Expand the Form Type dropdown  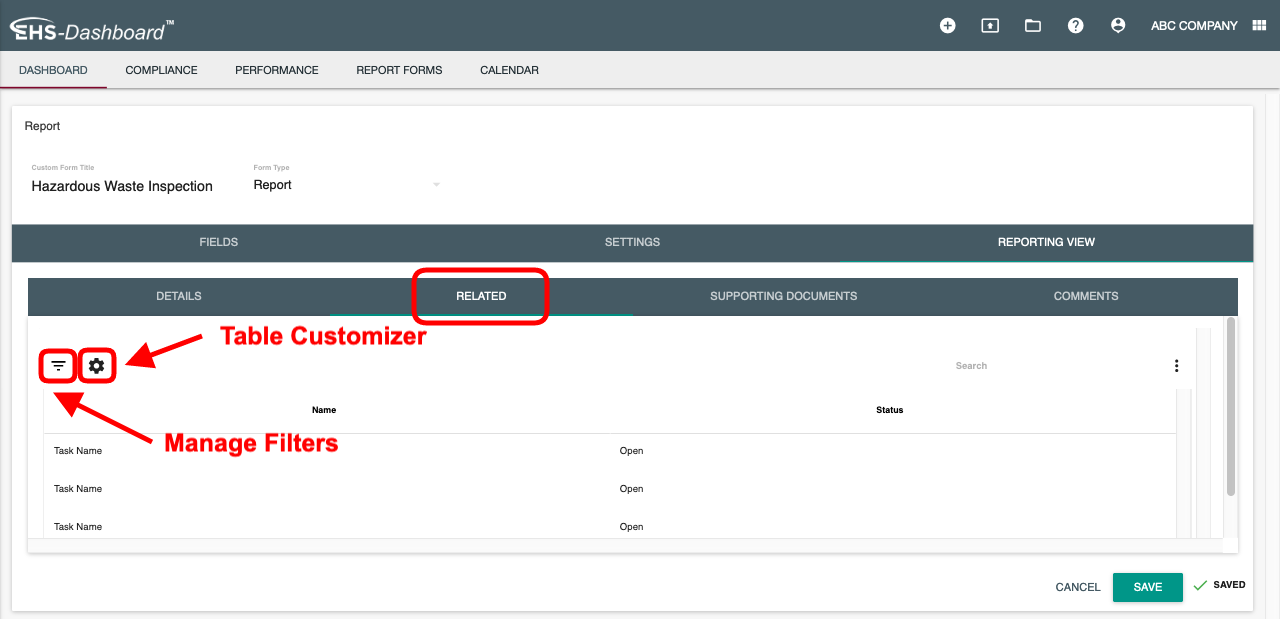(436, 185)
